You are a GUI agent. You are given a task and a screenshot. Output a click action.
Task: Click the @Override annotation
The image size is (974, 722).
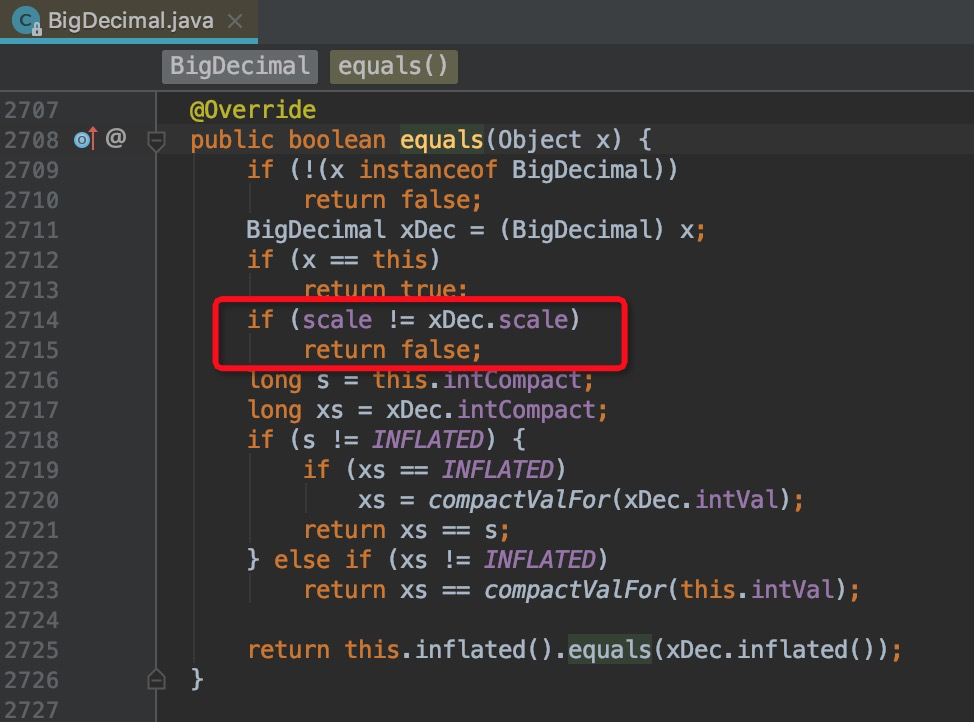tap(253, 110)
